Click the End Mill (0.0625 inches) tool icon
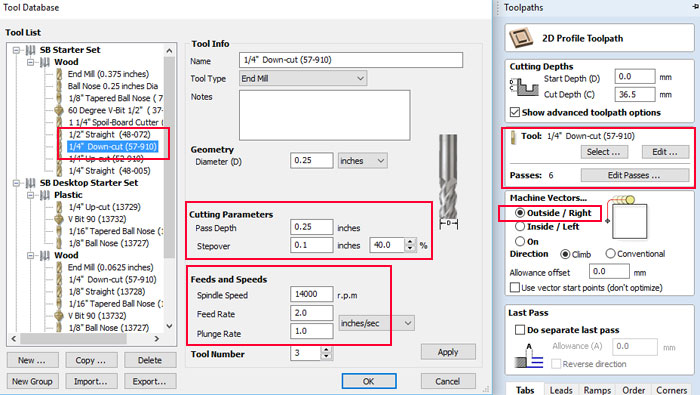This screenshot has height=395, width=700. [59, 267]
